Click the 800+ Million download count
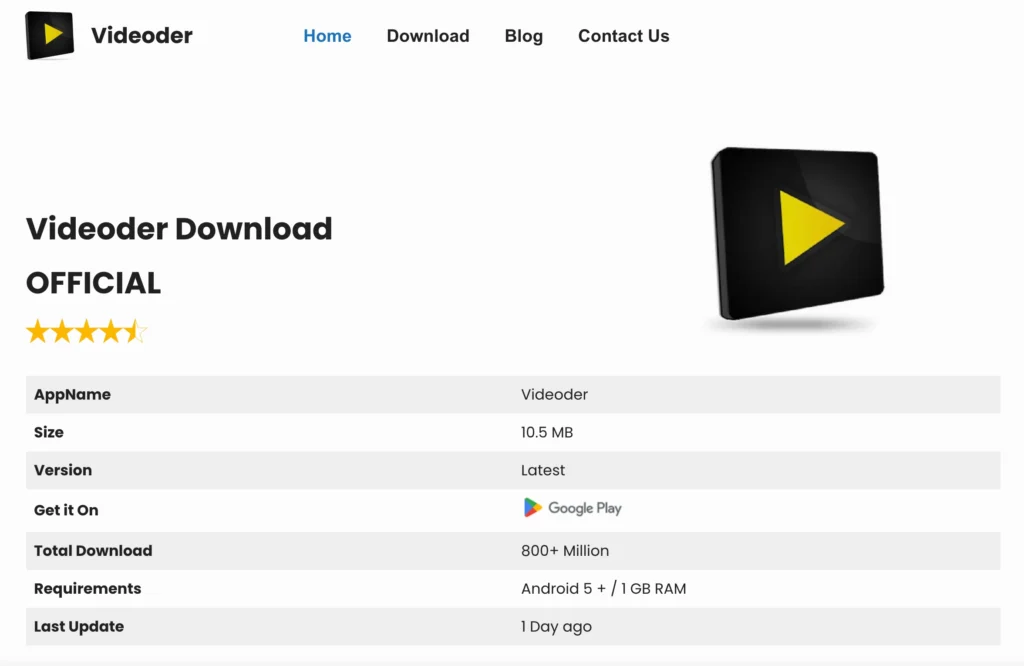The height and width of the screenshot is (666, 1024). click(x=564, y=550)
